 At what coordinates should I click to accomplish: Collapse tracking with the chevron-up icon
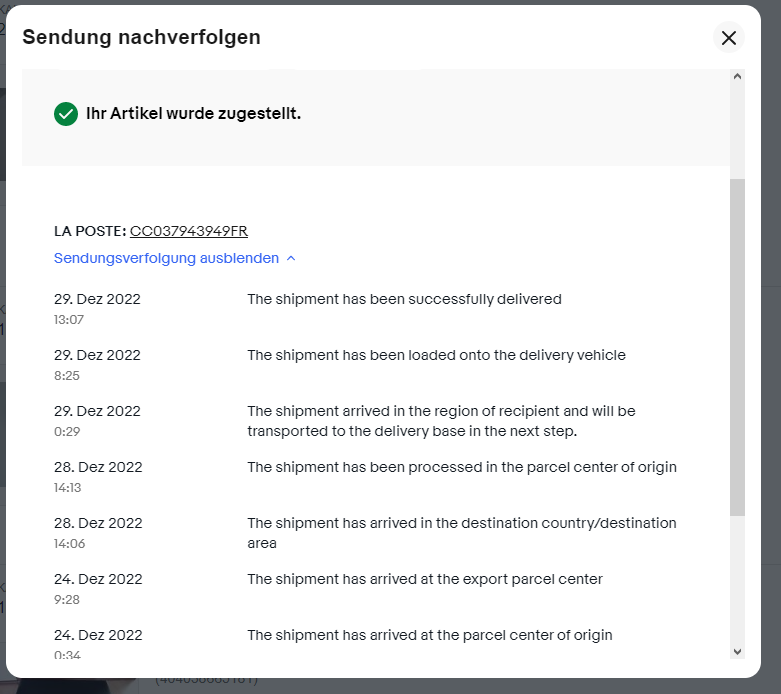(x=291, y=258)
